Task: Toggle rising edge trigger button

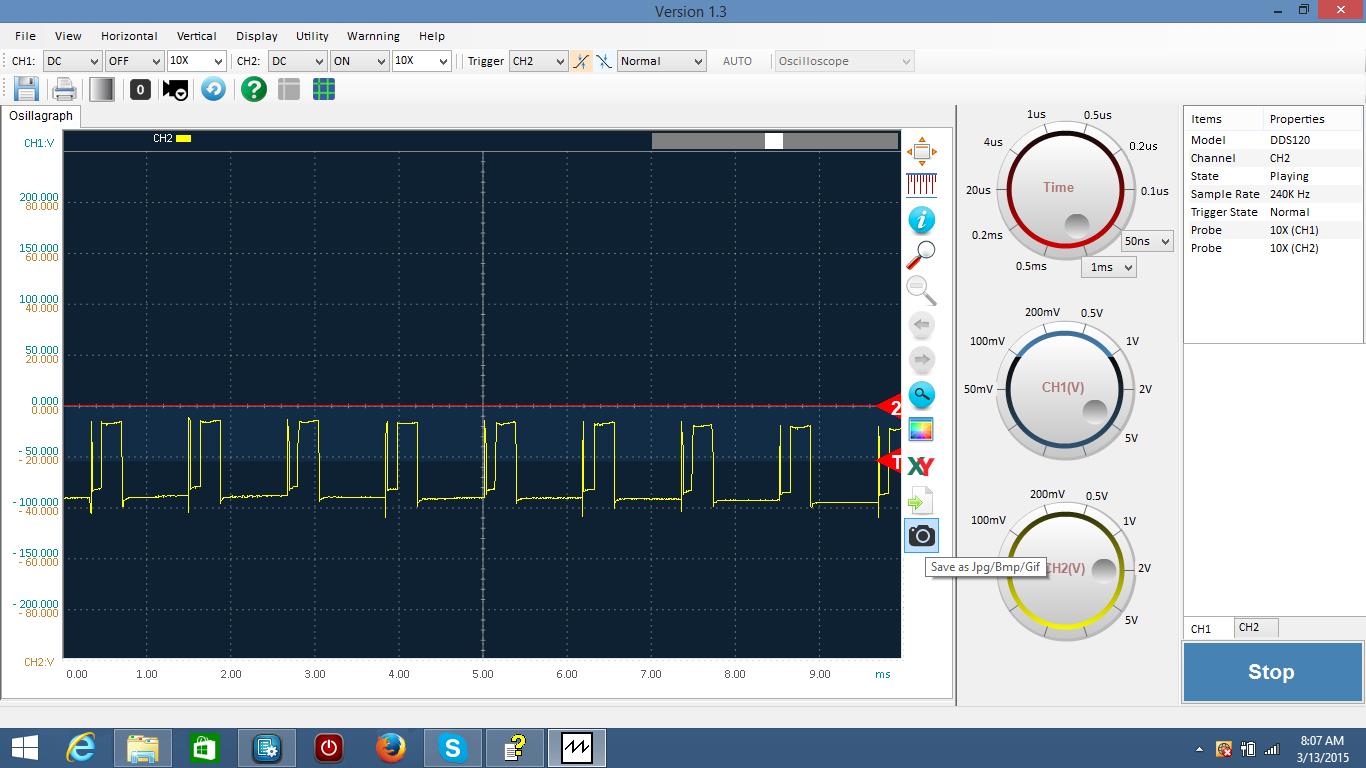Action: [x=582, y=61]
